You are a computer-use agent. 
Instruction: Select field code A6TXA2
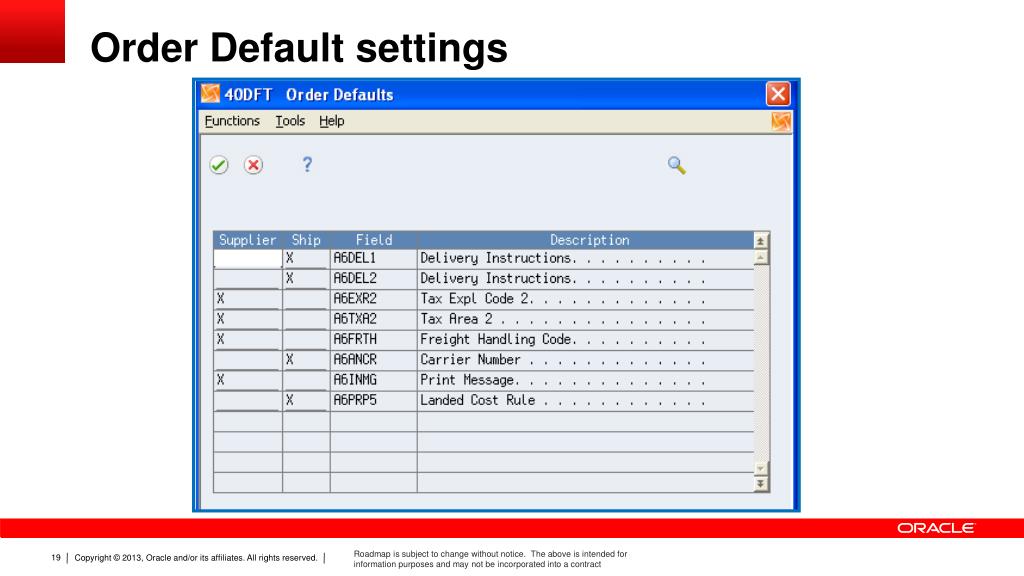pyautogui.click(x=355, y=319)
